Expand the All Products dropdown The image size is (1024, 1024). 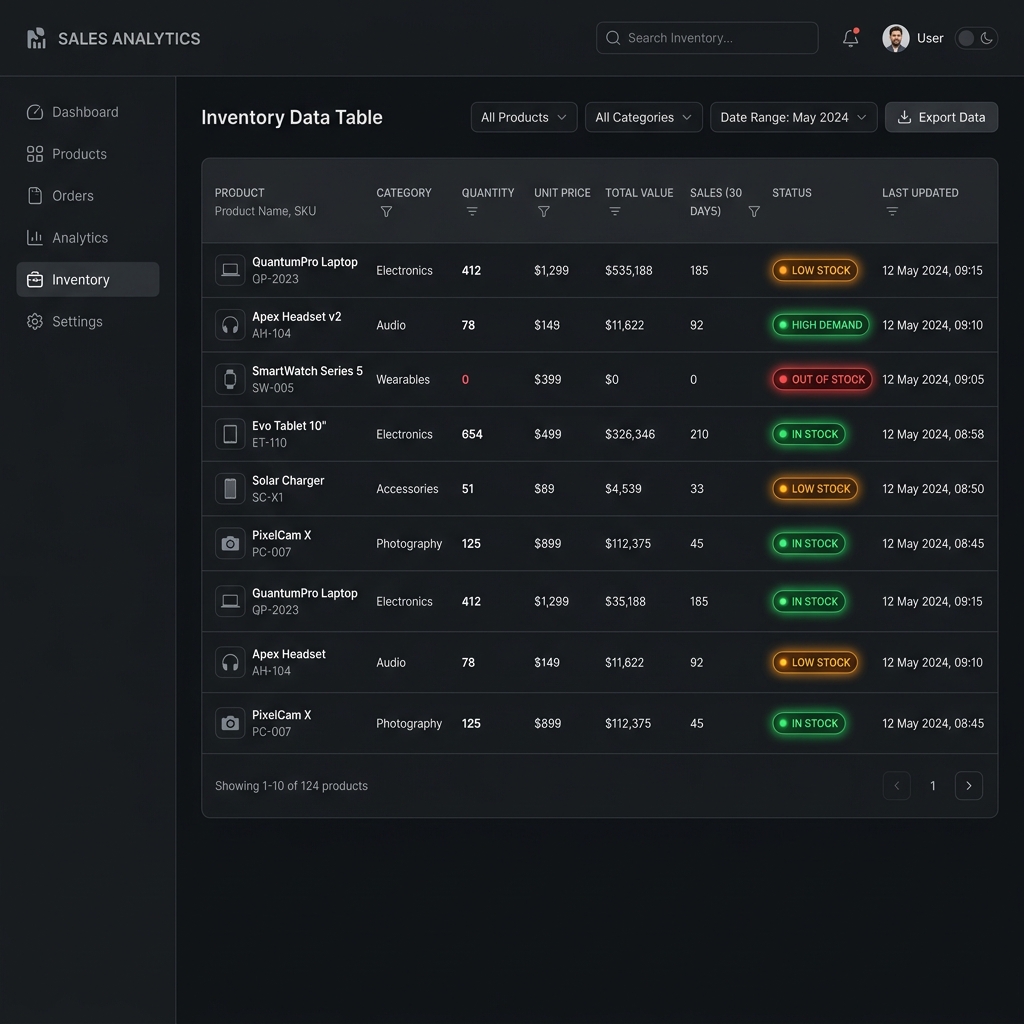coord(524,118)
